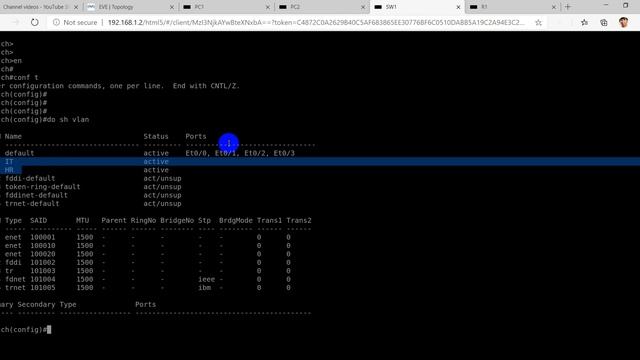Click the 'default' VLAN name

coord(19,153)
